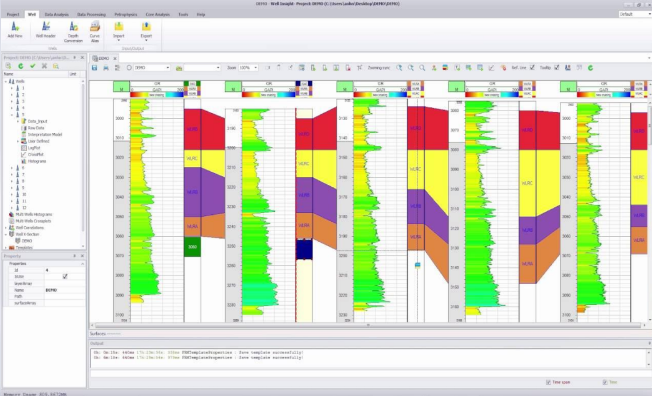Click the folder icon beside empty combo box
The image size is (652, 396).
click(179, 67)
